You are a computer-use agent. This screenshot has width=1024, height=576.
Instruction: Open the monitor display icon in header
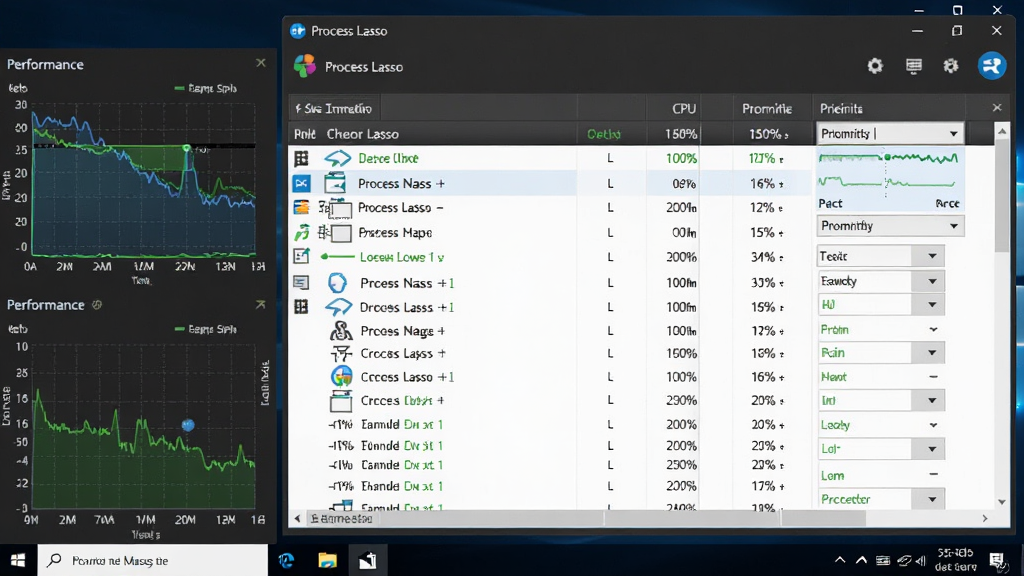[914, 66]
